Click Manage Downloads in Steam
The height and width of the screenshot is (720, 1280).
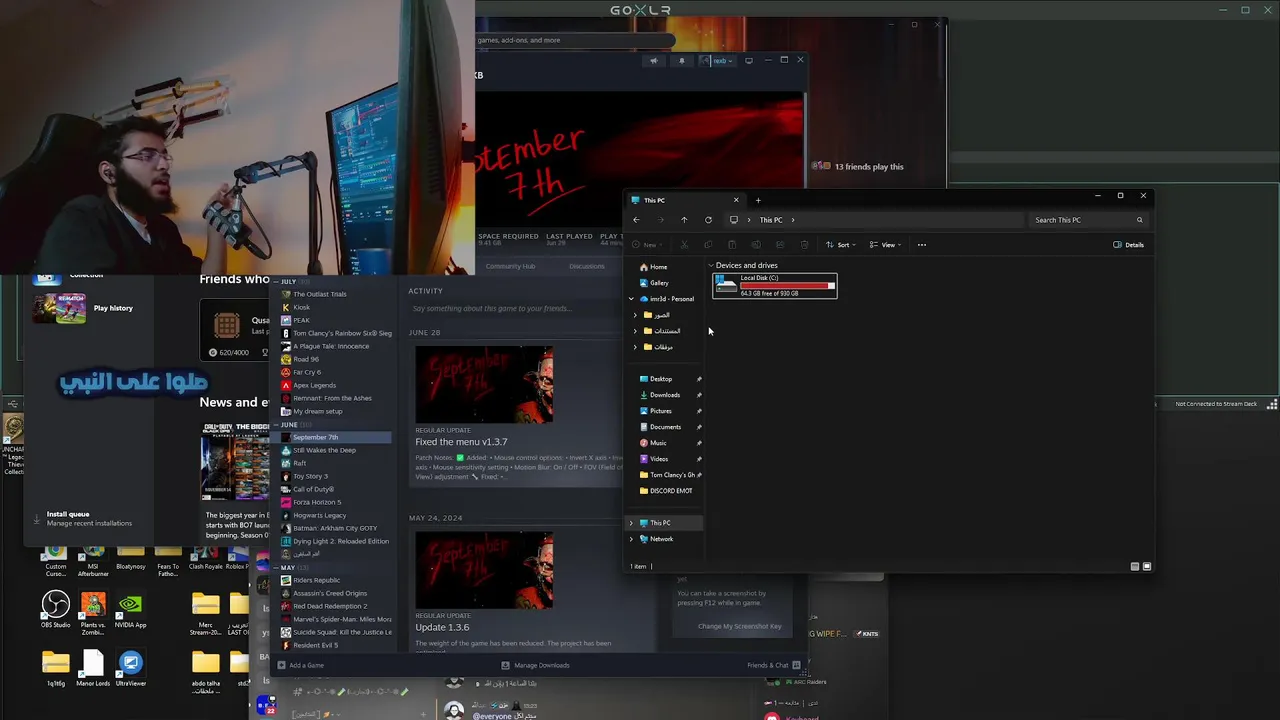pyautogui.click(x=541, y=665)
